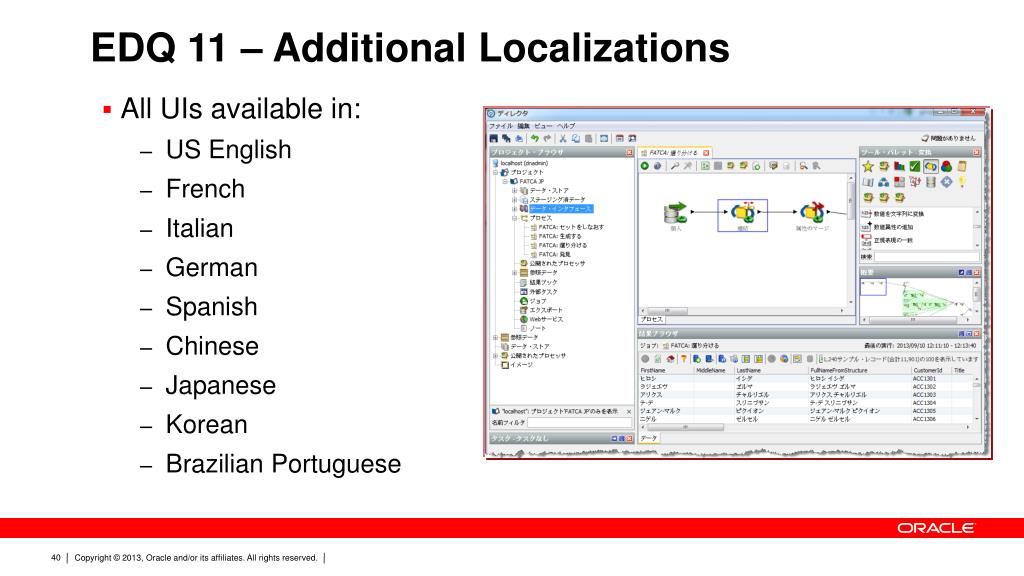Click the ACC1303 cell in results
This screenshot has width=1024, height=576.
pos(924,395)
